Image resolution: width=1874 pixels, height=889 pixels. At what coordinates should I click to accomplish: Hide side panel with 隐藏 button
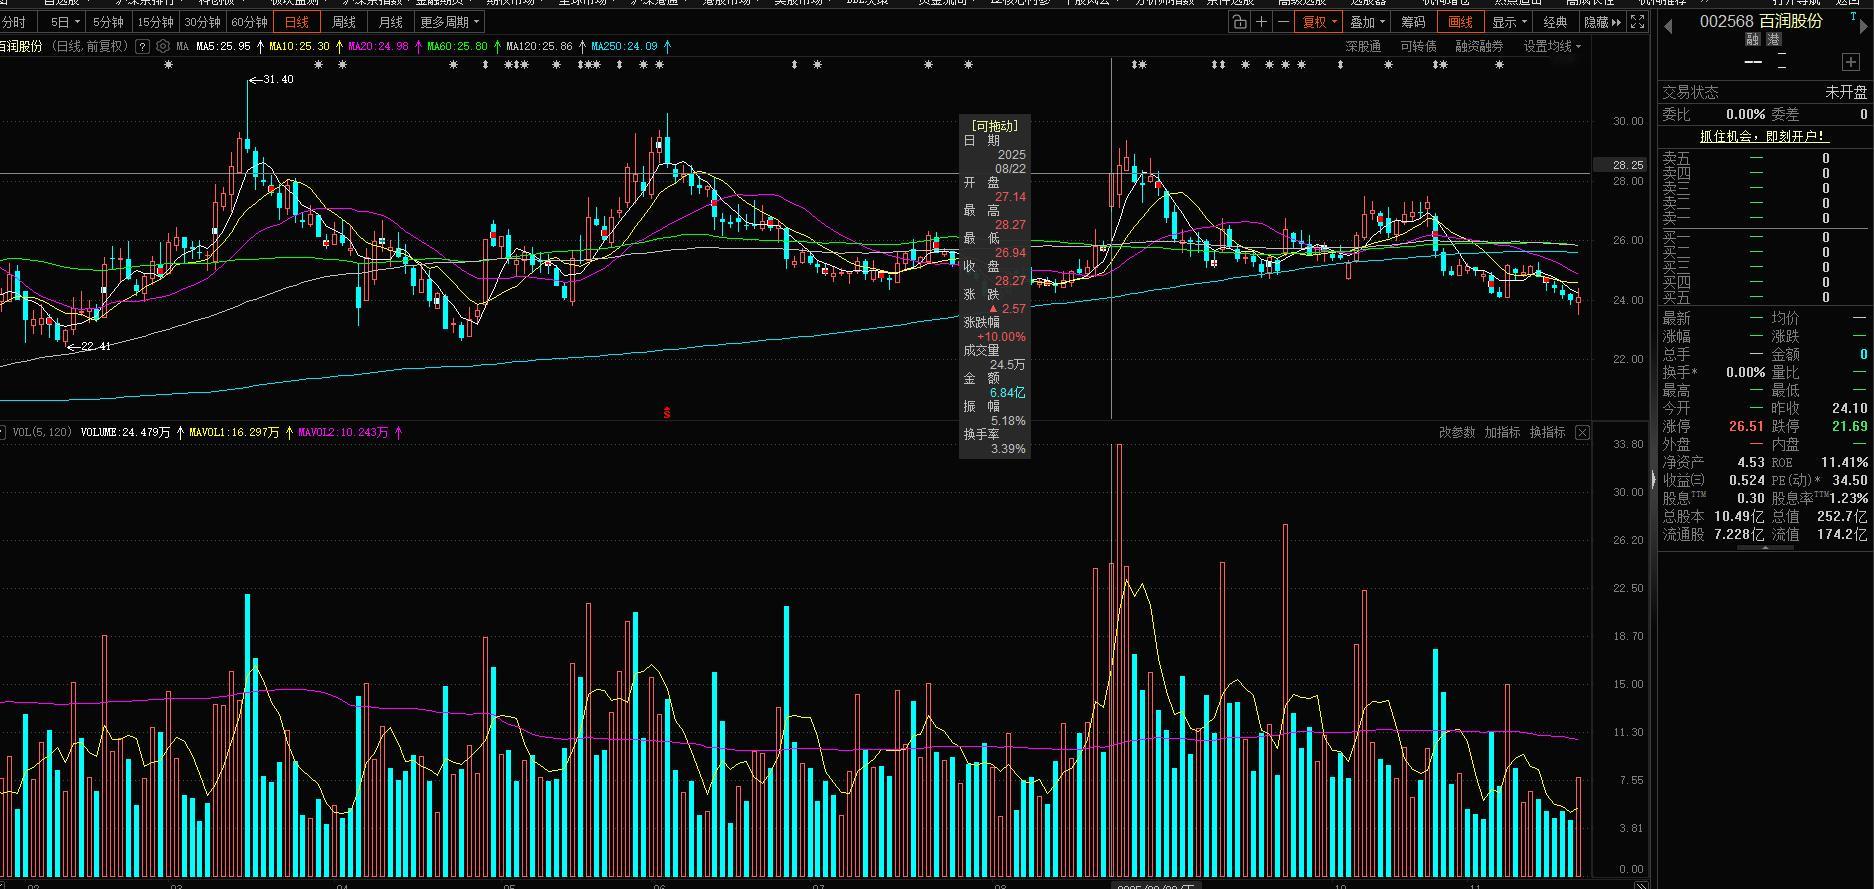pos(1601,22)
